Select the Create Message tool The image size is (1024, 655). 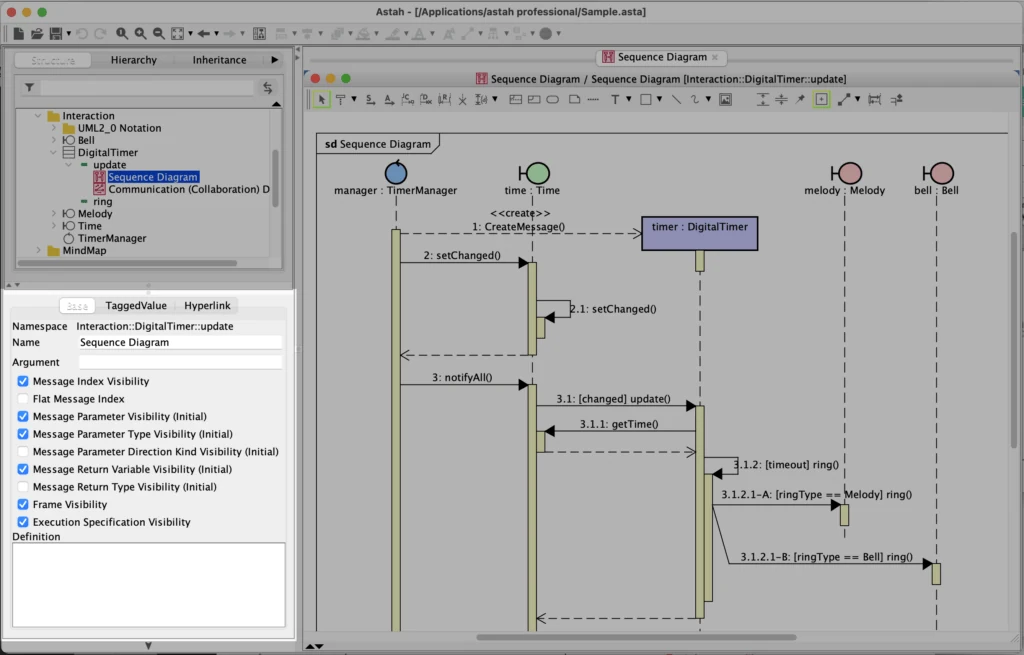[x=408, y=99]
